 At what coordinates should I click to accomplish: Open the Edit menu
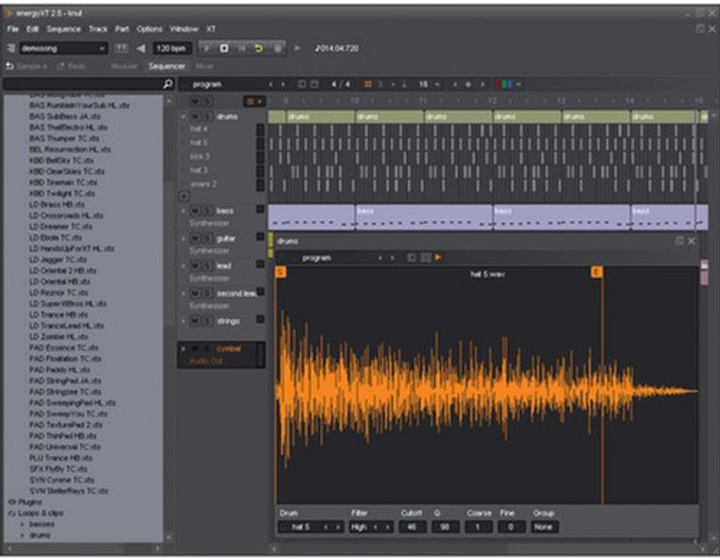tap(33, 29)
